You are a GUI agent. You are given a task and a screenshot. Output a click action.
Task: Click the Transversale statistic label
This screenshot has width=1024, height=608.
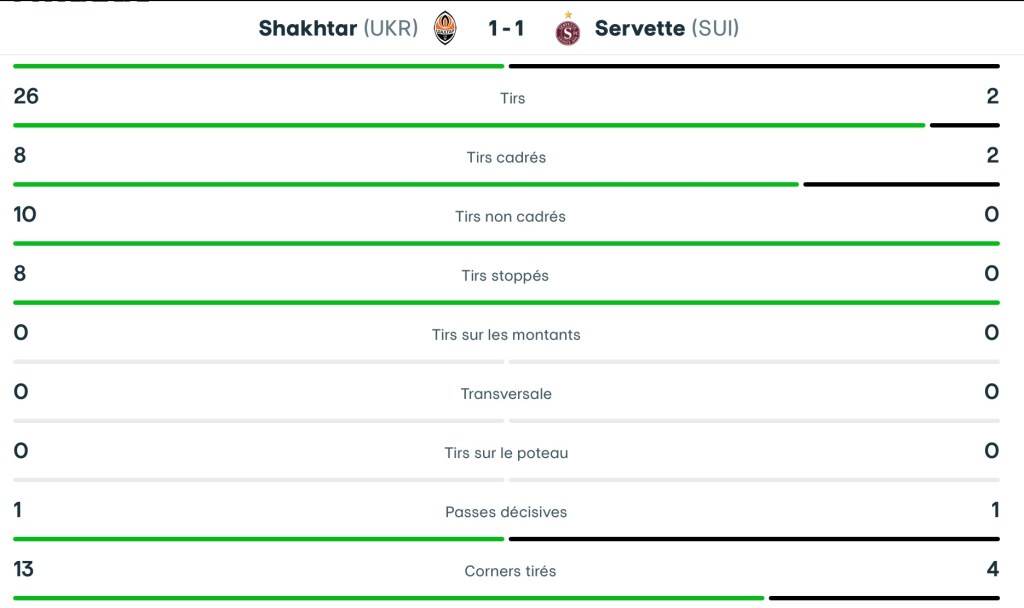tap(506, 393)
